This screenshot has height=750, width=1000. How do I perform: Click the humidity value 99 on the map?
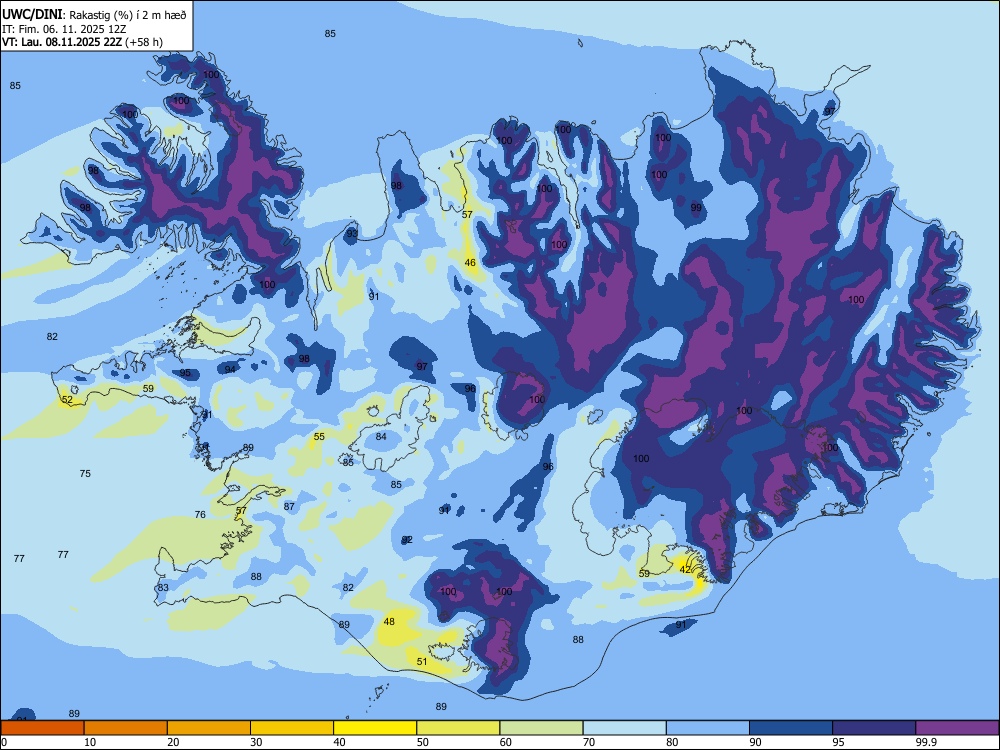696,208
